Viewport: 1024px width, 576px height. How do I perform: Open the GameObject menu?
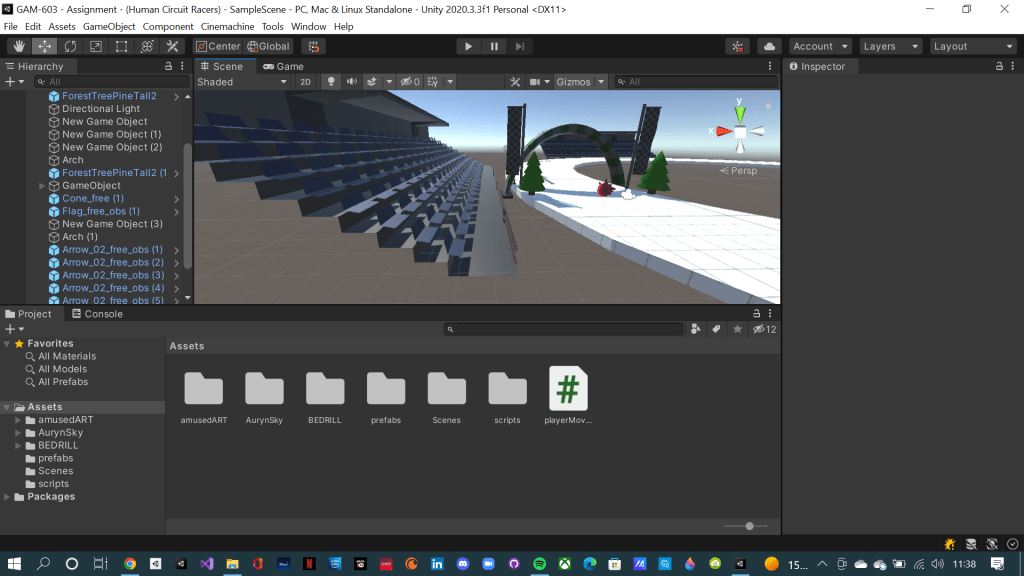[108, 26]
